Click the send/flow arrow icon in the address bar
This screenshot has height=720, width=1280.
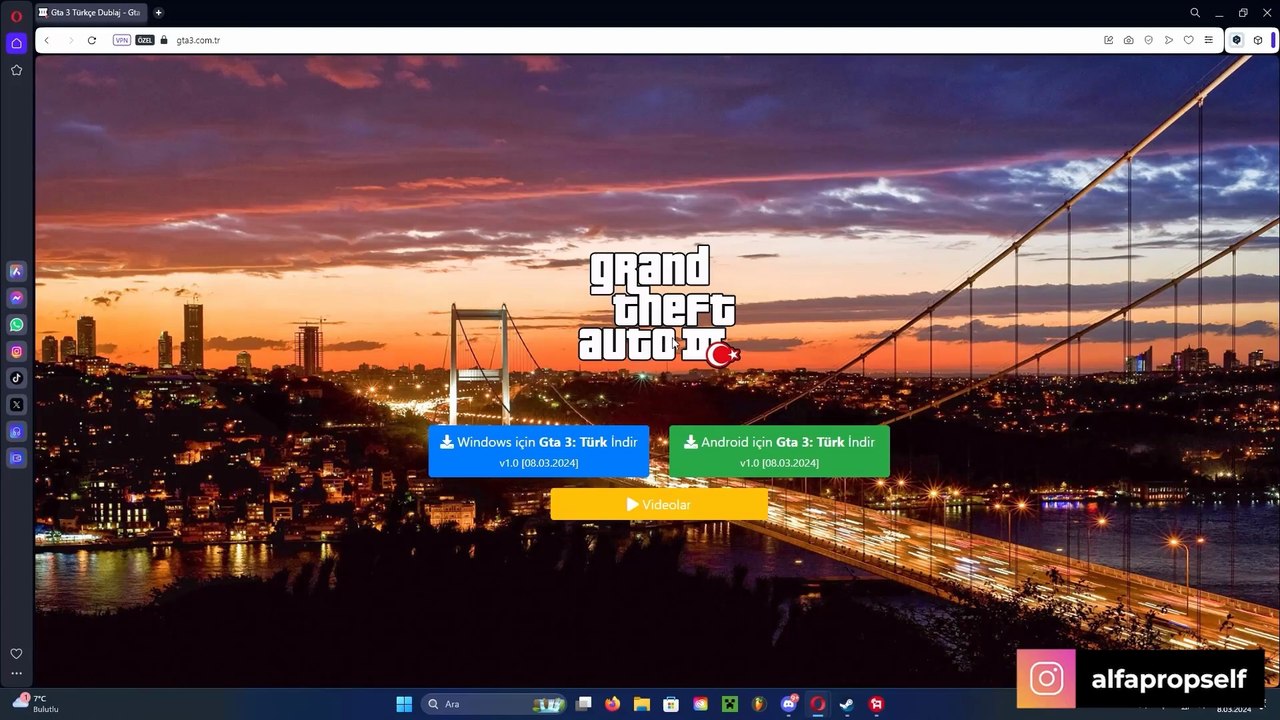[1168, 40]
